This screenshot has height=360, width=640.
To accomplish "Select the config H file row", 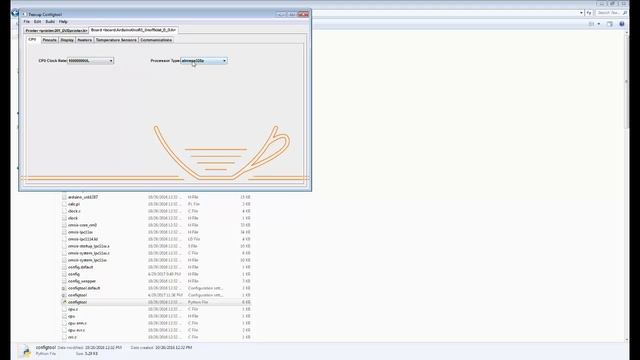I will (156, 274).
